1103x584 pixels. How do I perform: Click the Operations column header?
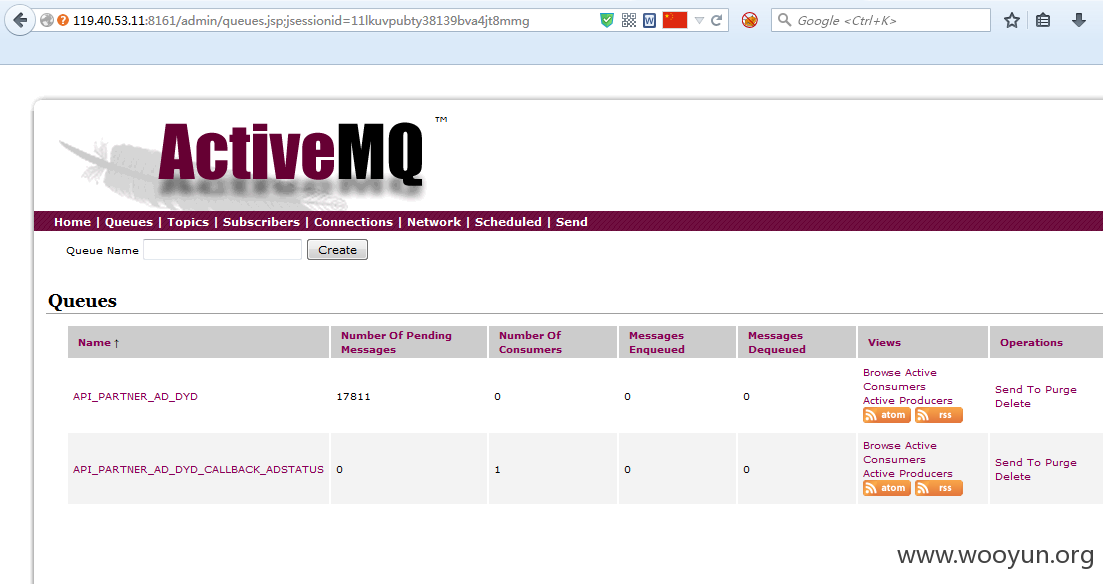click(x=1031, y=343)
